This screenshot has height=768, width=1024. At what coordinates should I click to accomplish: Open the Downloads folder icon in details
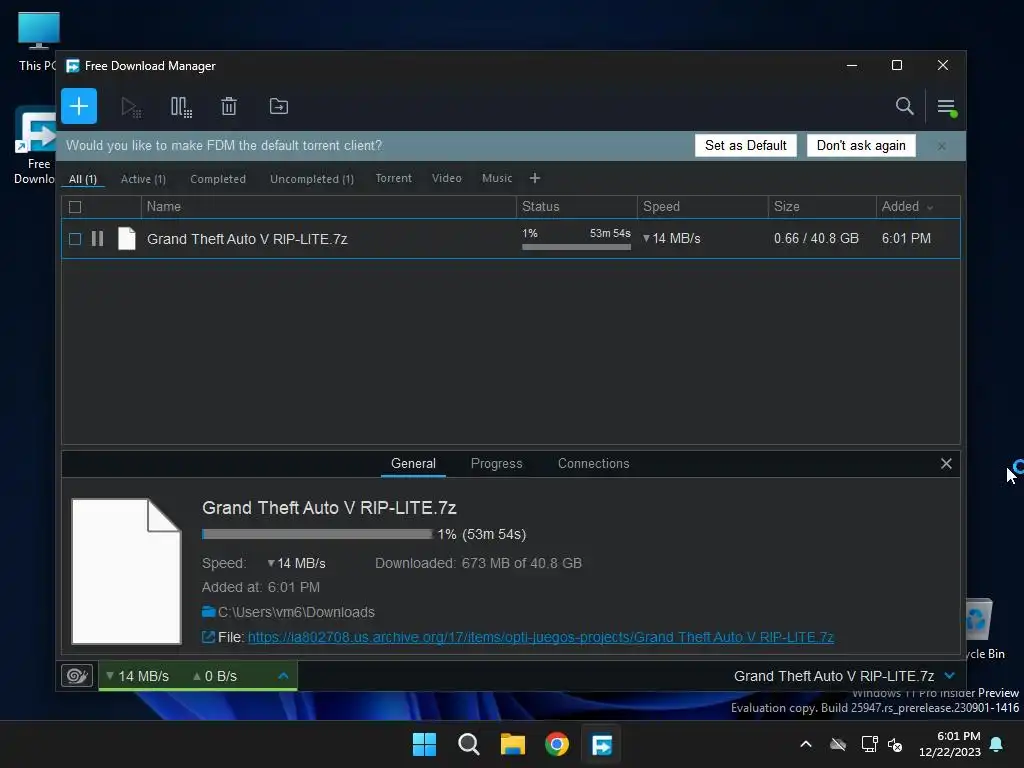tap(208, 612)
